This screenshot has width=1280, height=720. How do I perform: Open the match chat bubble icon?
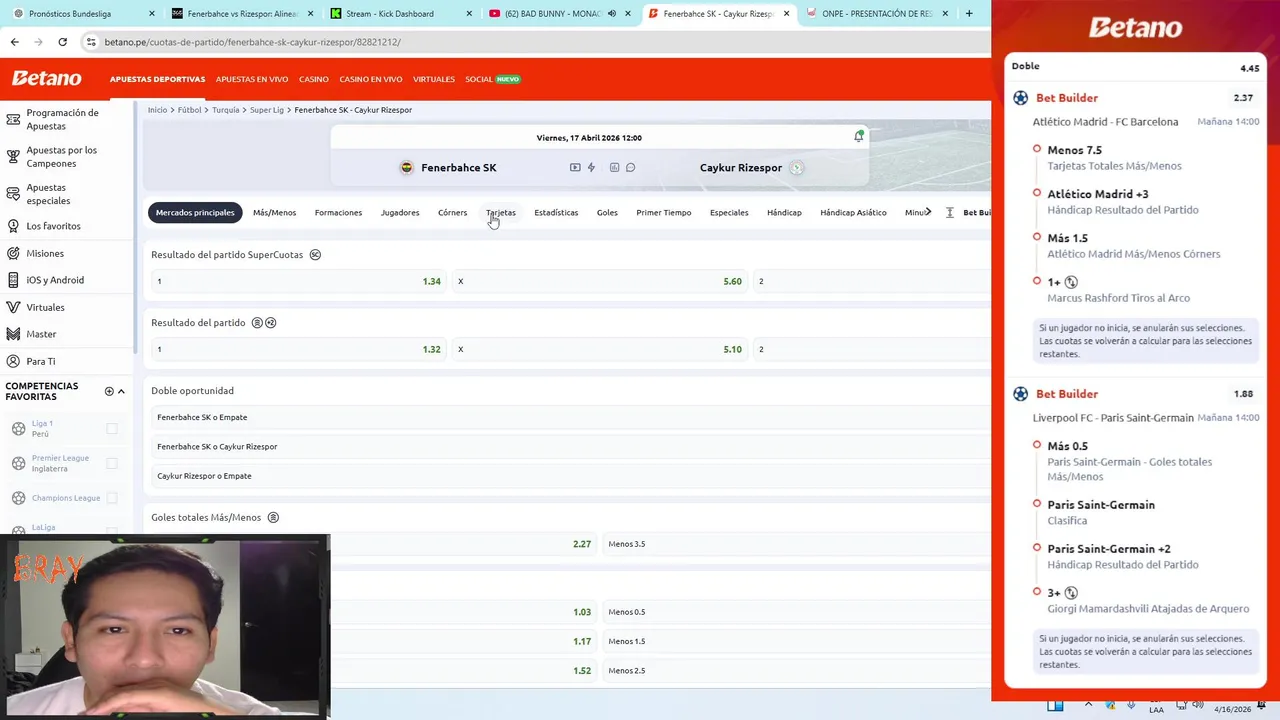coord(630,168)
